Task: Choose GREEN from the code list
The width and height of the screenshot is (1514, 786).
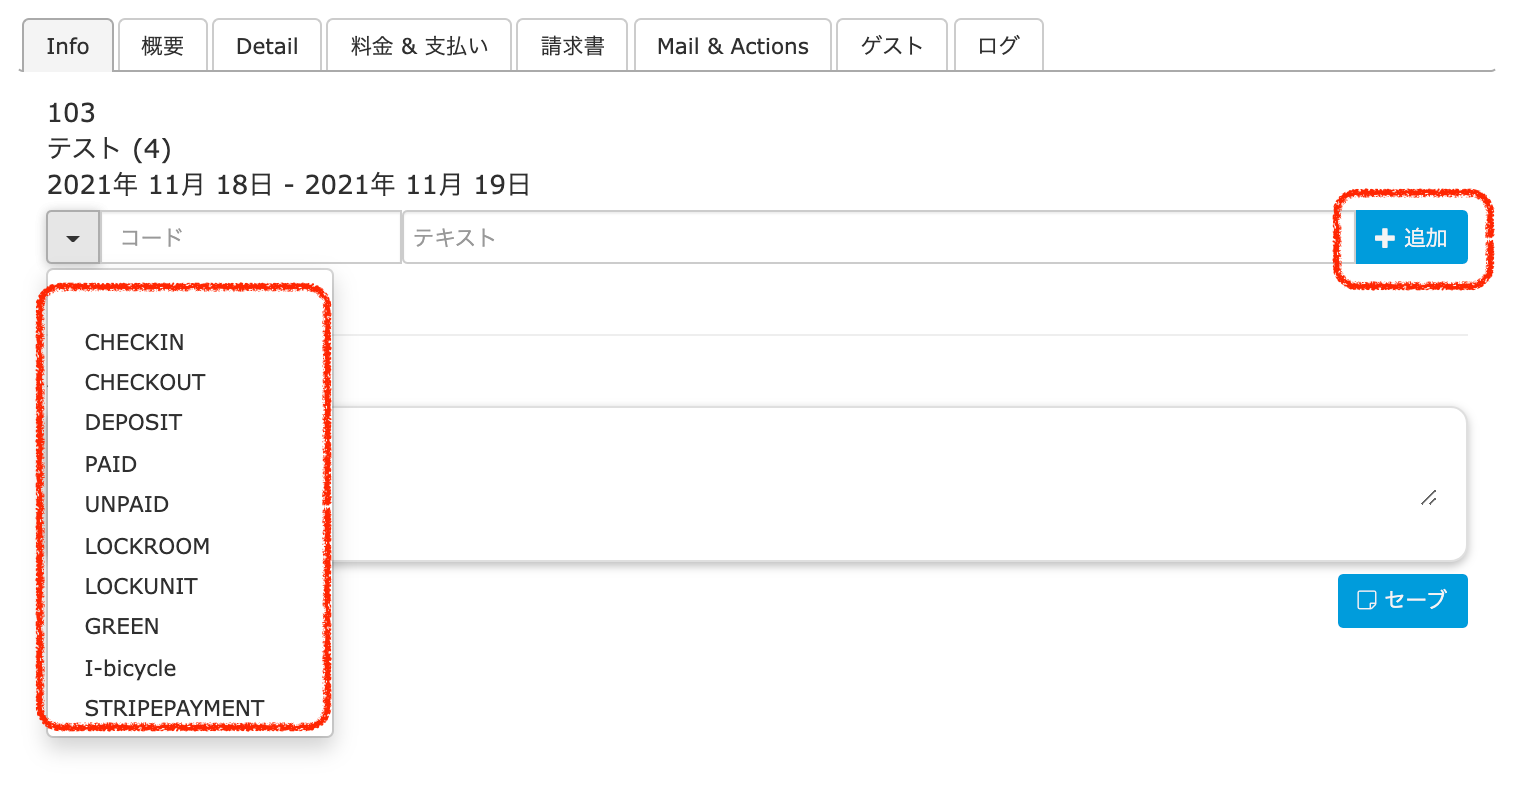Action: pyautogui.click(x=122, y=626)
